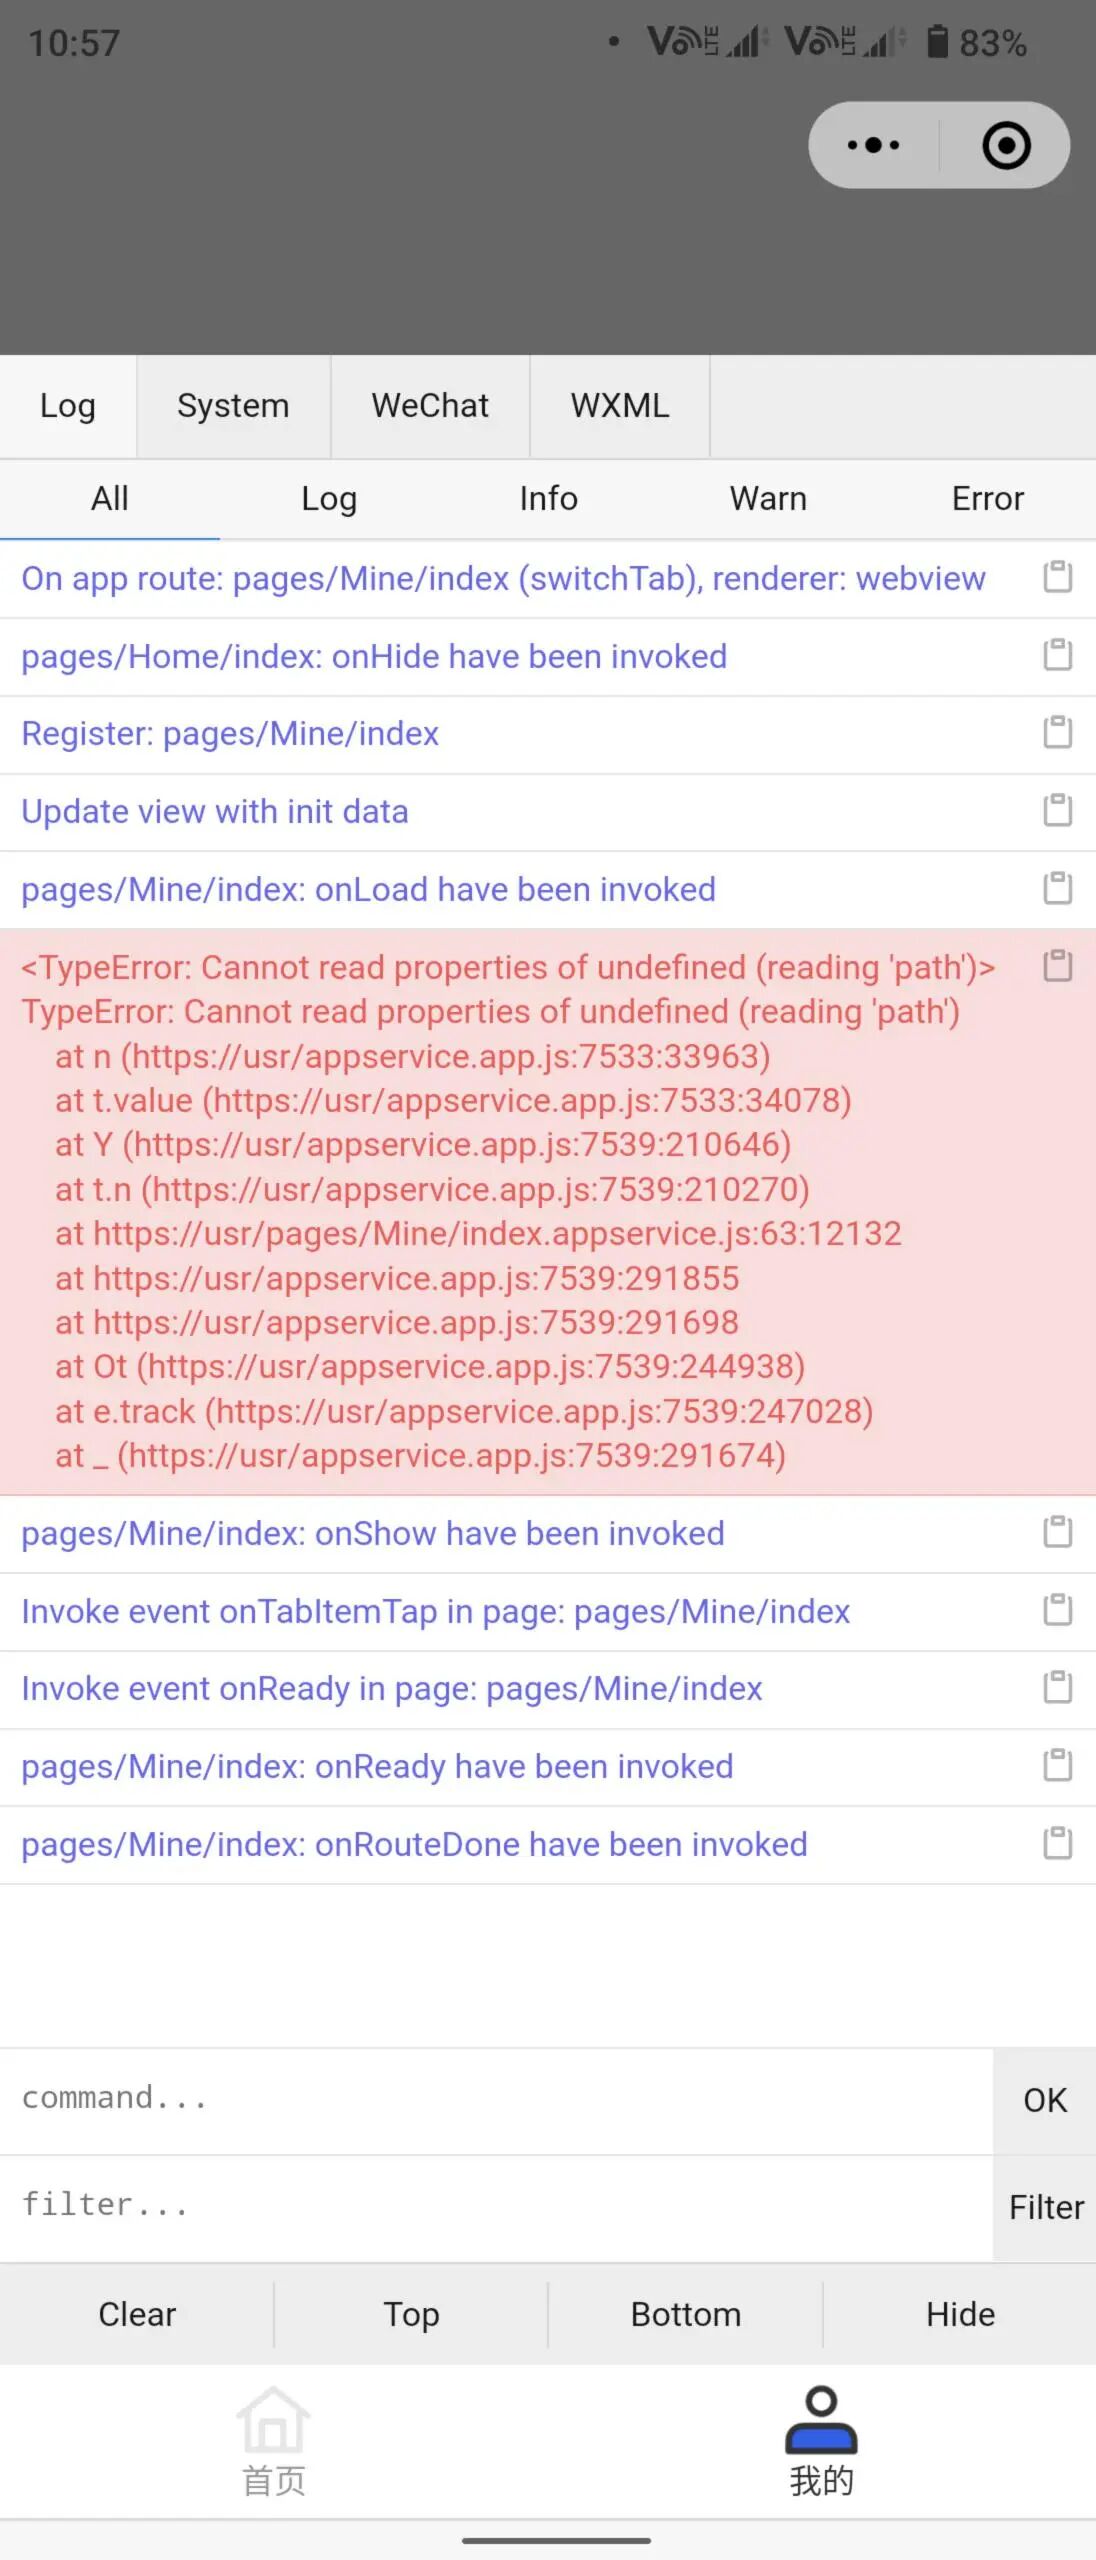
Task: Click the Clear button
Action: (x=137, y=2314)
